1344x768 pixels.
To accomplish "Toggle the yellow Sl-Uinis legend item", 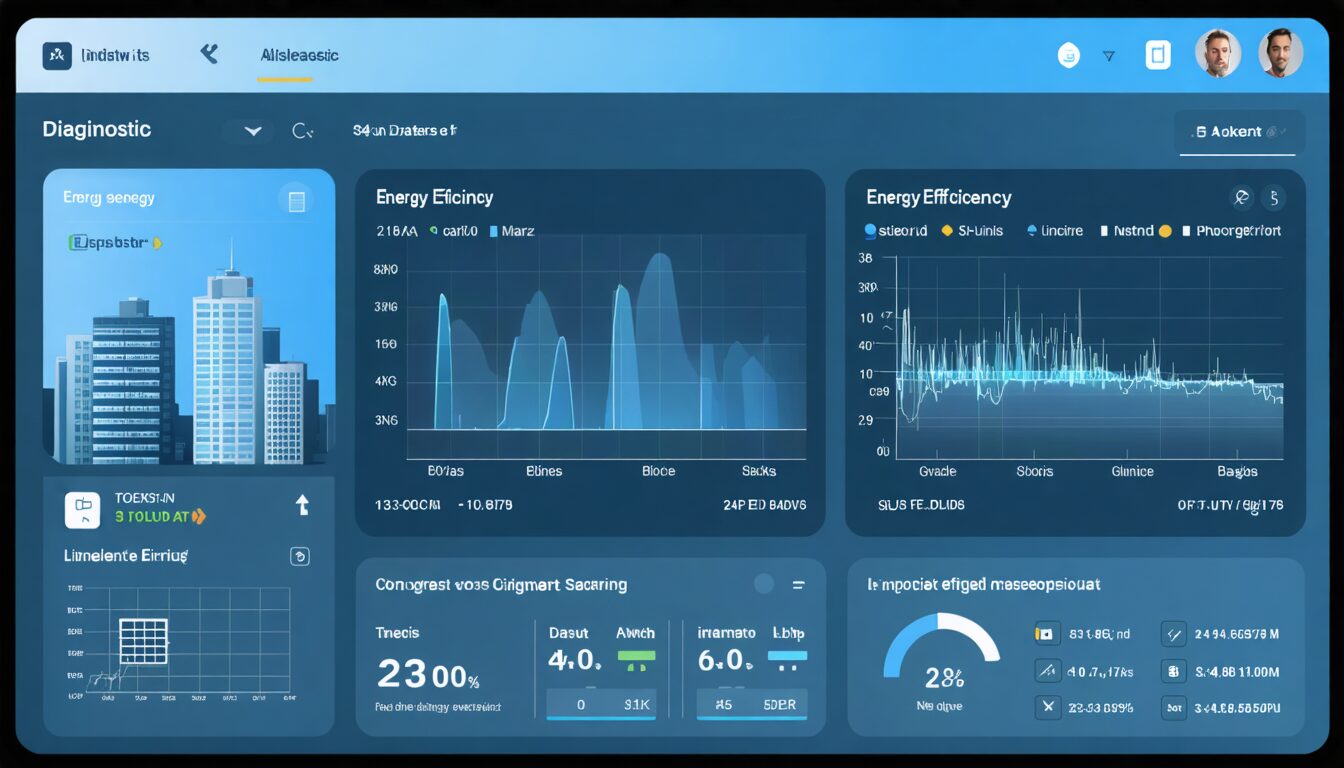I will [972, 230].
